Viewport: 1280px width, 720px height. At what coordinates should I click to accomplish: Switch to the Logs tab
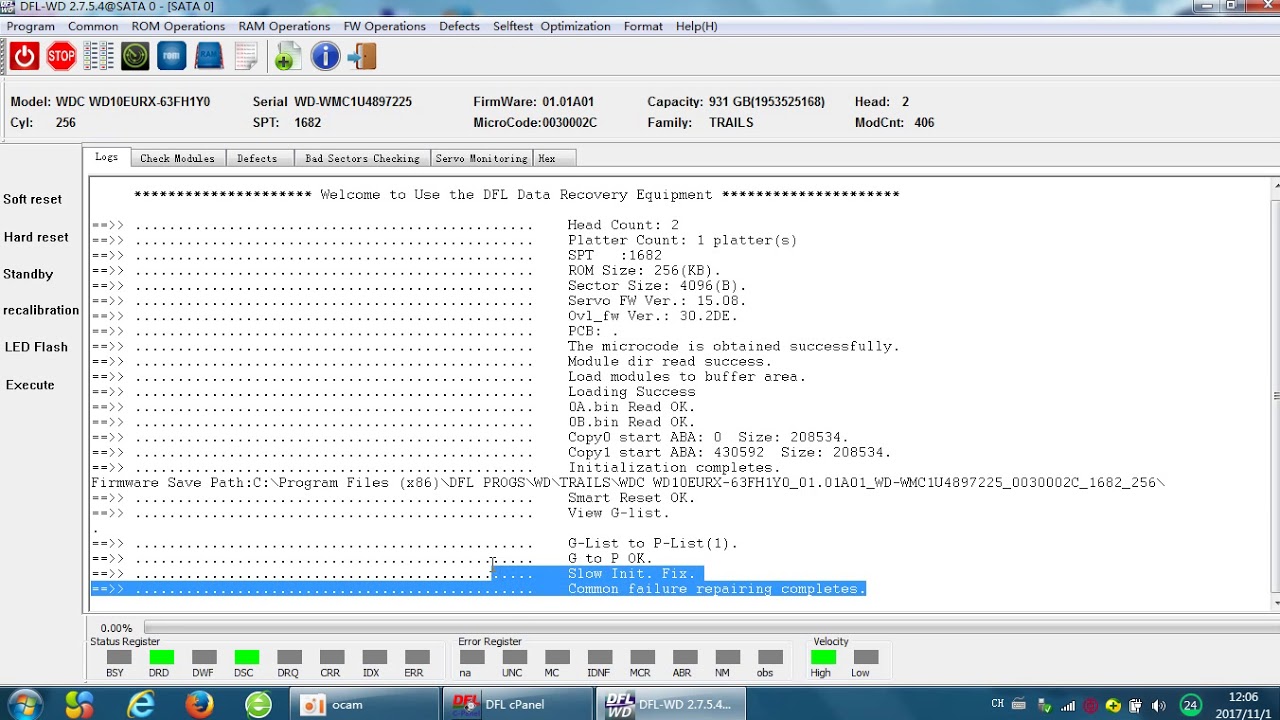tap(106, 157)
